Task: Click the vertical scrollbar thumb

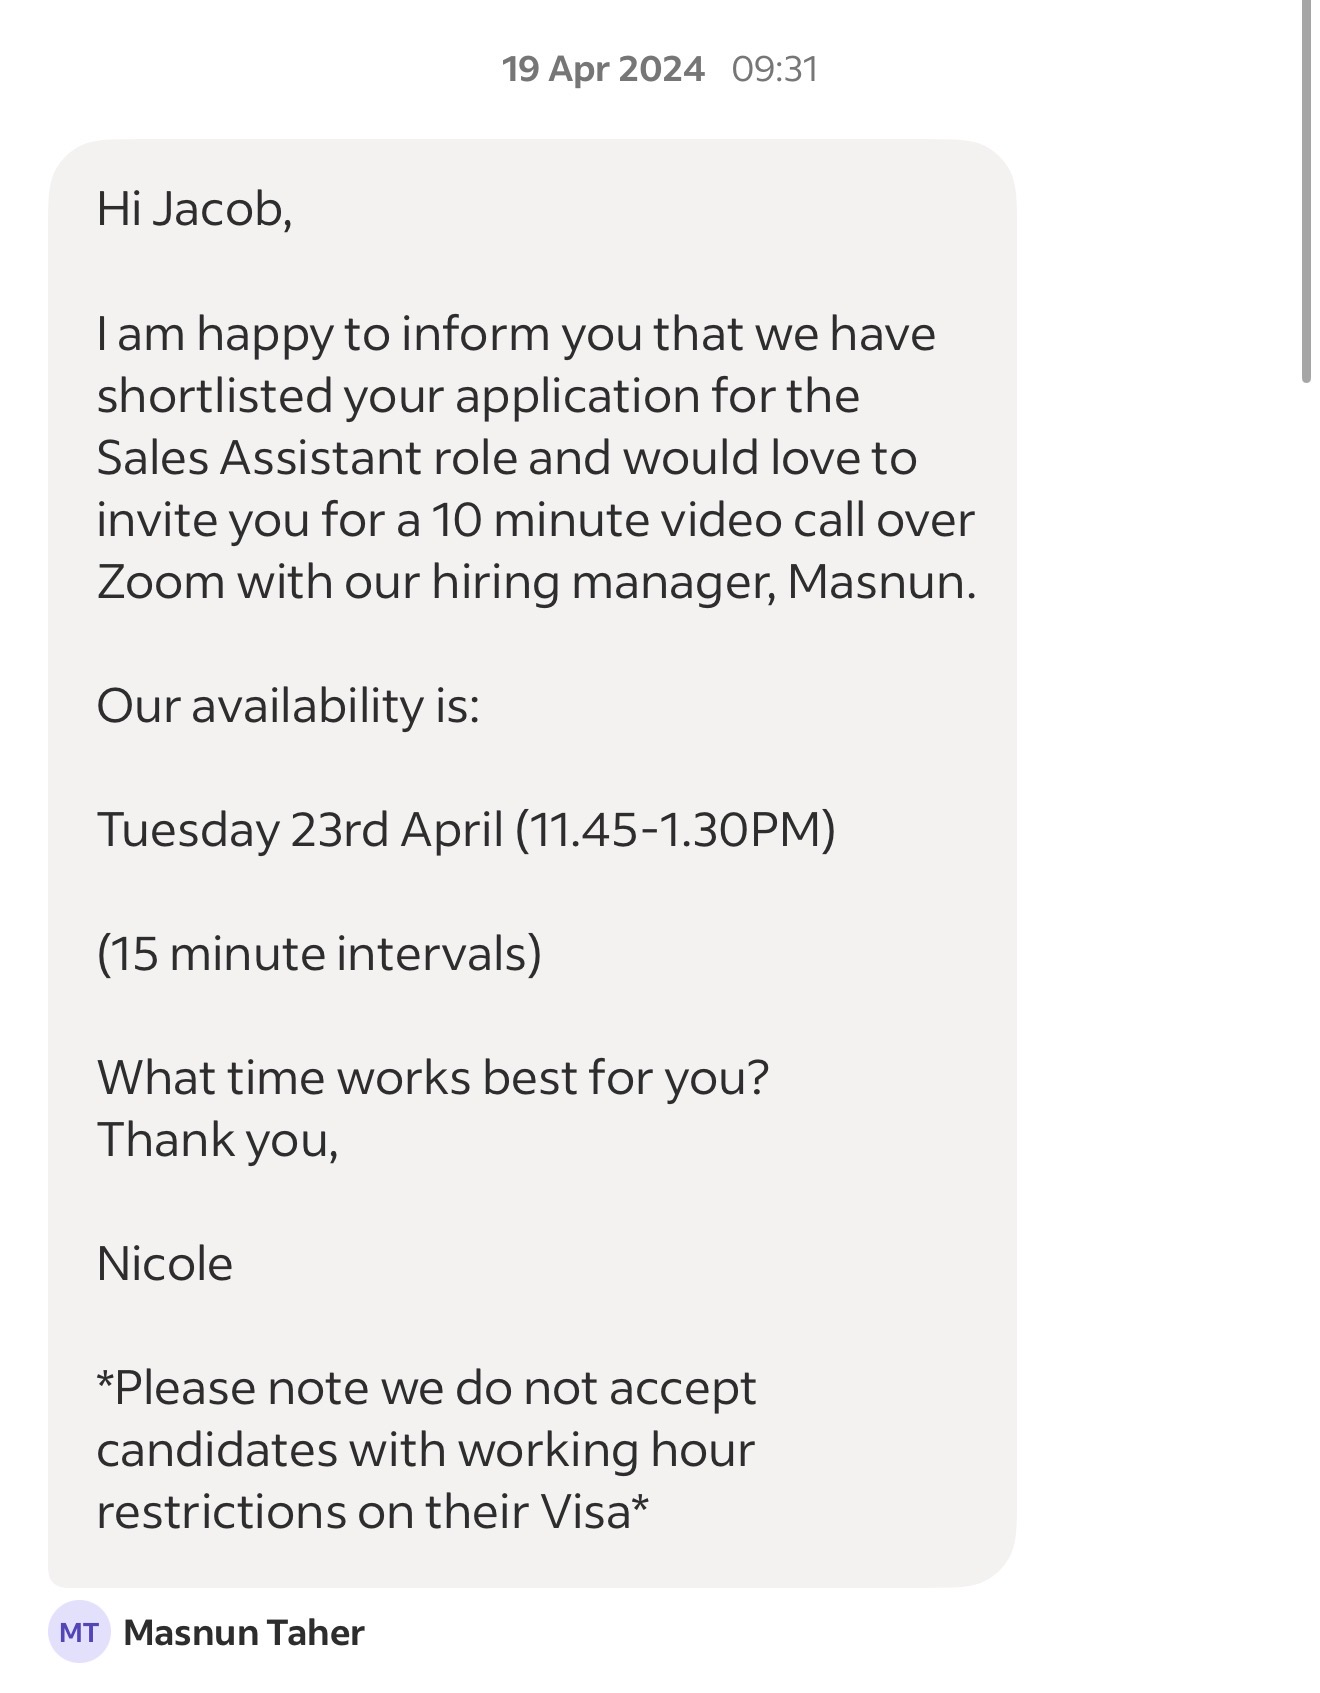Action: click(x=1306, y=190)
